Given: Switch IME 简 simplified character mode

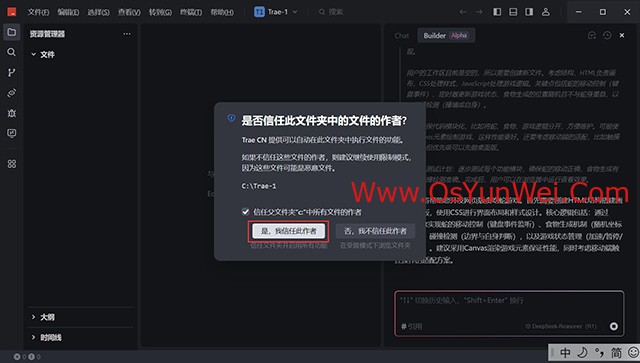Looking at the screenshot, I should [x=616, y=352].
